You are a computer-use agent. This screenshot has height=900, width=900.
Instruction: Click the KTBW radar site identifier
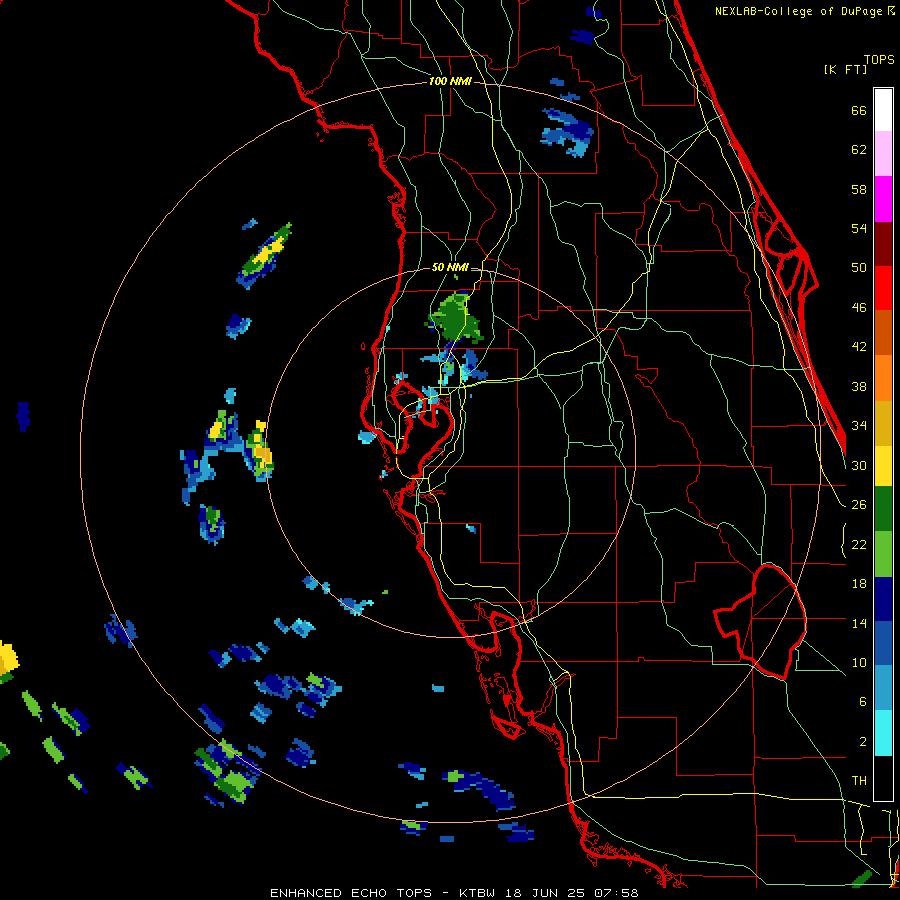(x=477, y=893)
